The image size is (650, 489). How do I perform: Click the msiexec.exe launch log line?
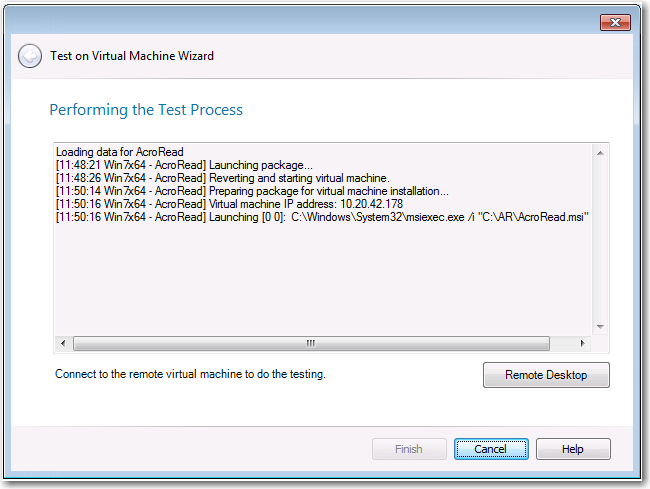(x=320, y=217)
